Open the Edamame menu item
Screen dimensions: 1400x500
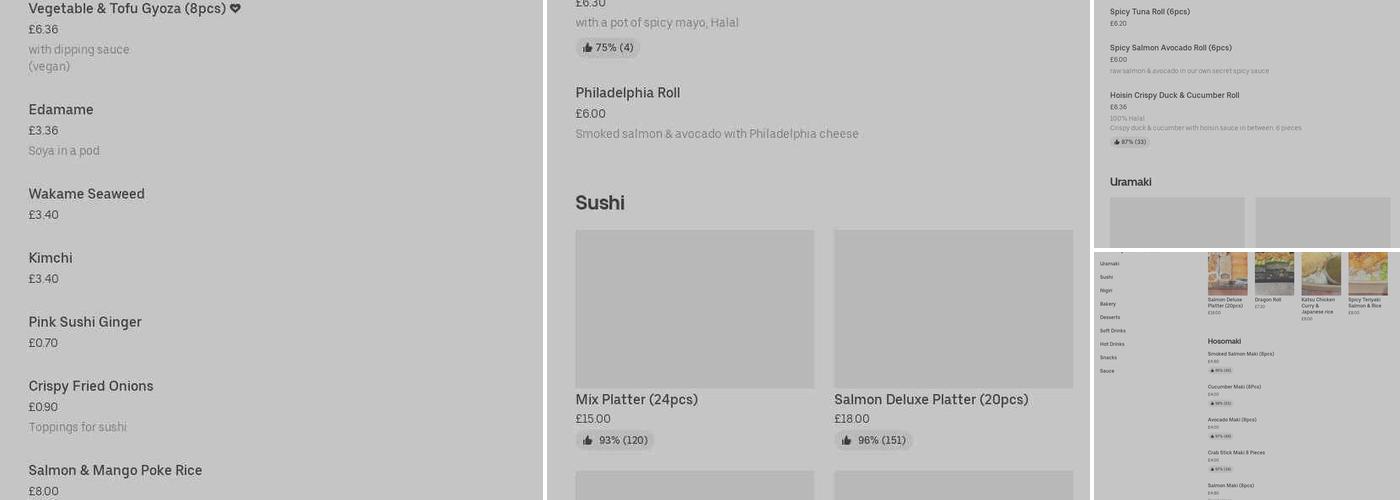click(61, 110)
